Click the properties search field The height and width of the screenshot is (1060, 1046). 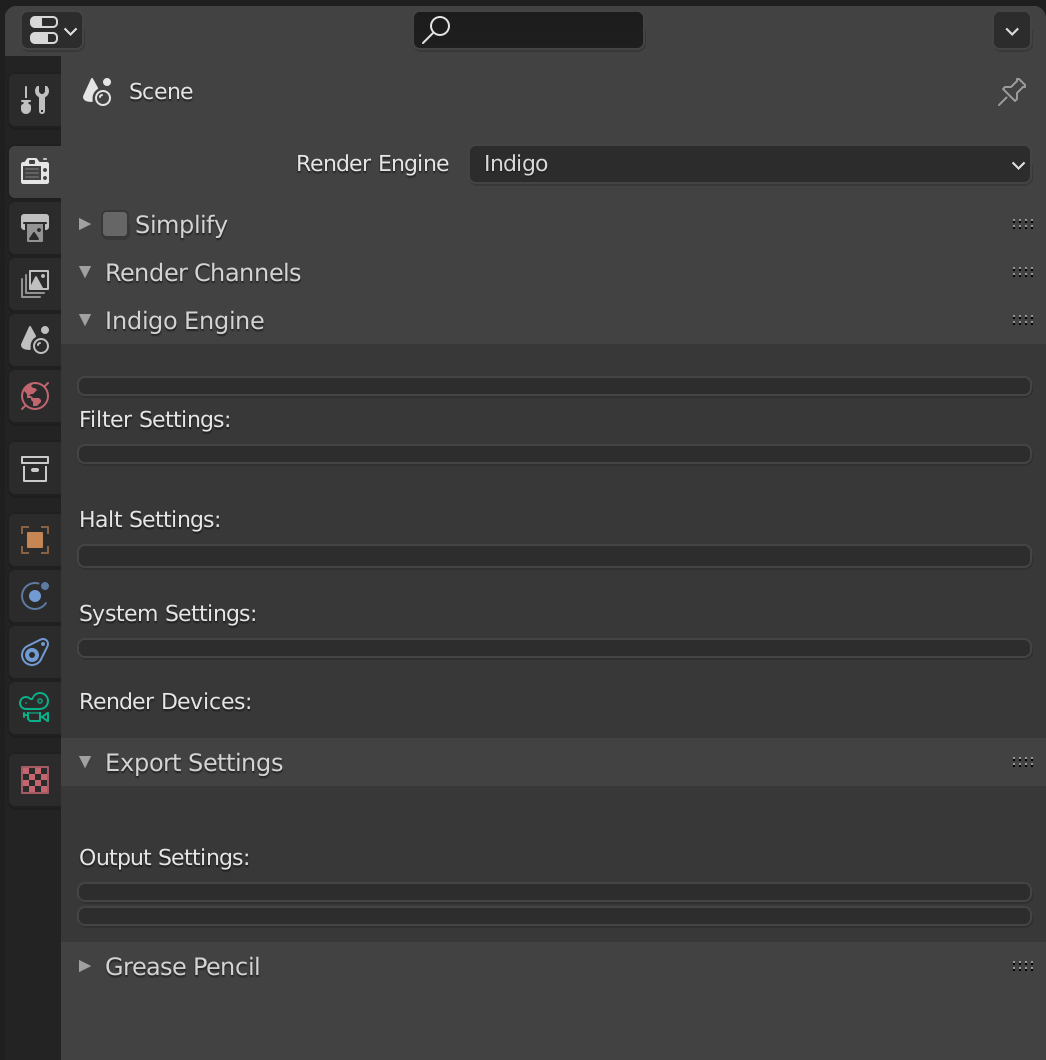[x=528, y=30]
